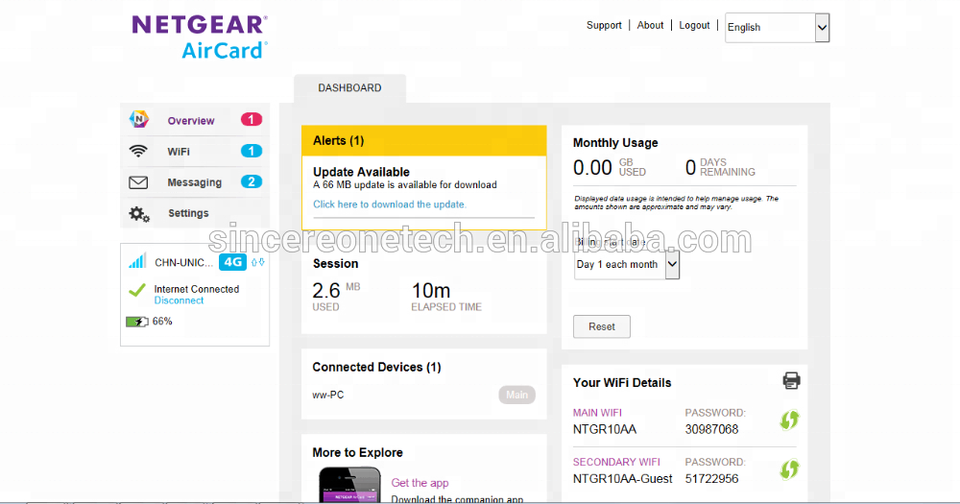Click the Get the app link
This screenshot has height=504, width=960.
420,483
